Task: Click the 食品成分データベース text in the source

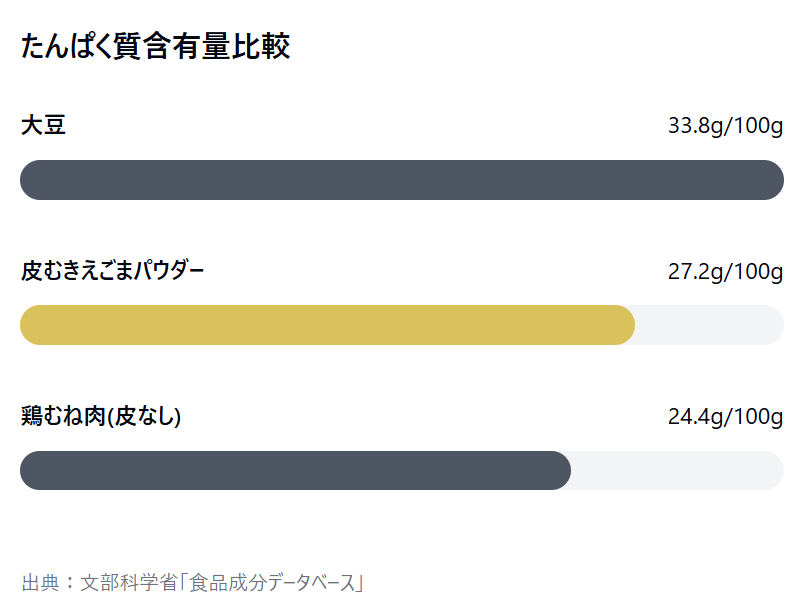Action: 273,583
